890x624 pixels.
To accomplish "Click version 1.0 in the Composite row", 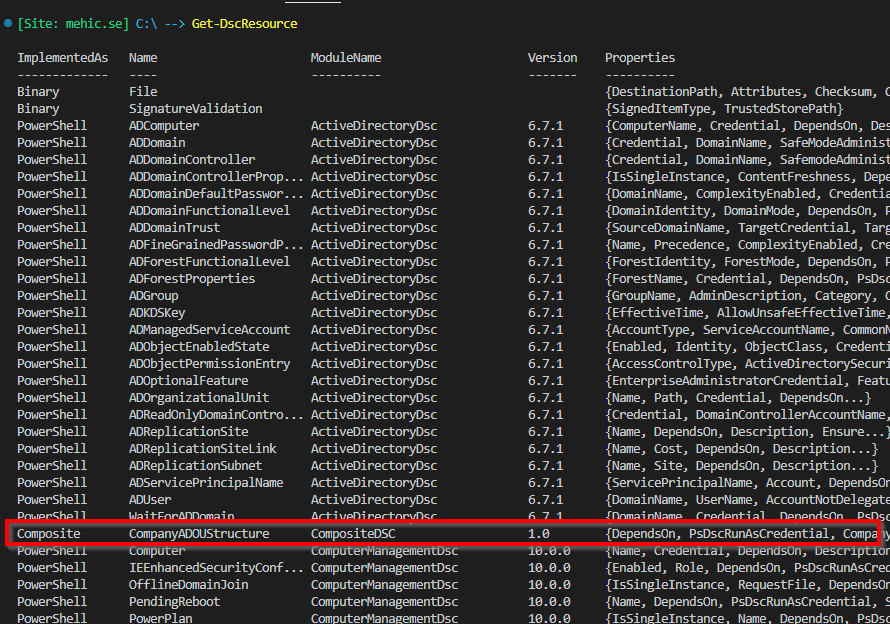I will coord(539,534).
